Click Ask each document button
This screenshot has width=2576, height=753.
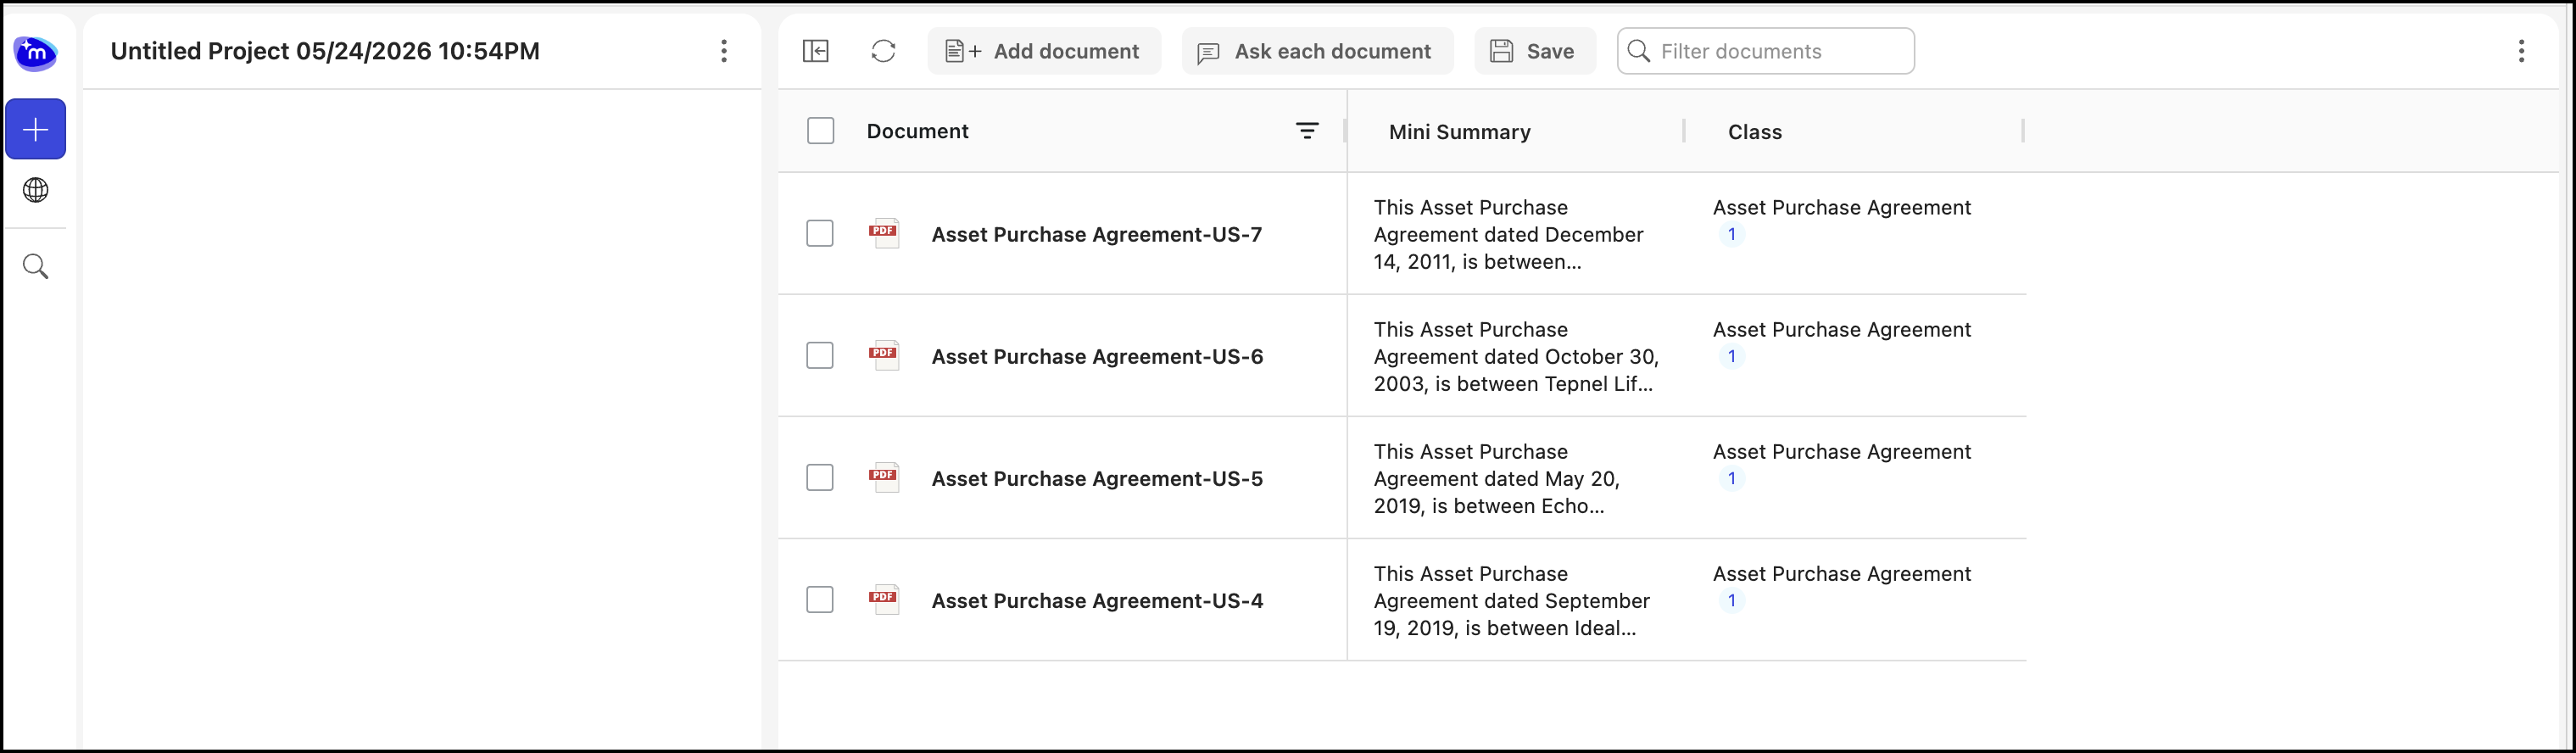[x=1317, y=51]
